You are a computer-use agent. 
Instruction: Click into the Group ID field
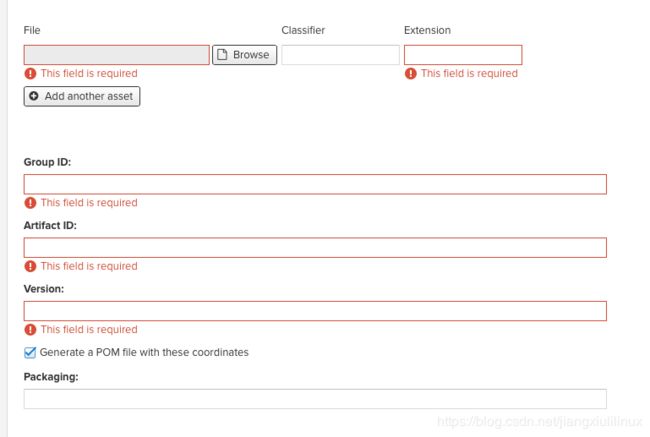click(x=315, y=184)
